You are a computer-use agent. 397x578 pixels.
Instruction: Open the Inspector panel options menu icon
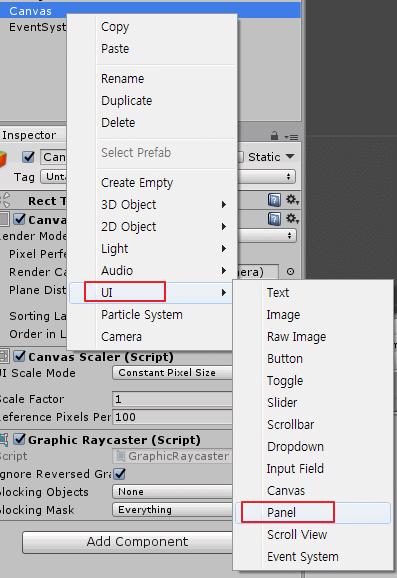(291, 137)
